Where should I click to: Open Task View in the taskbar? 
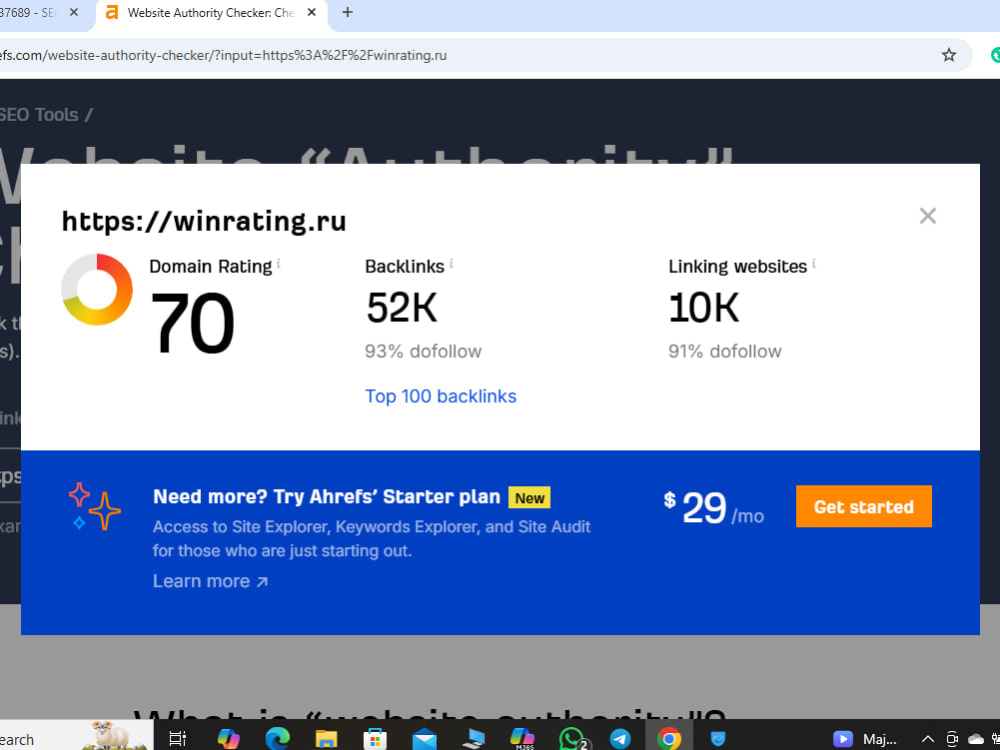177,739
